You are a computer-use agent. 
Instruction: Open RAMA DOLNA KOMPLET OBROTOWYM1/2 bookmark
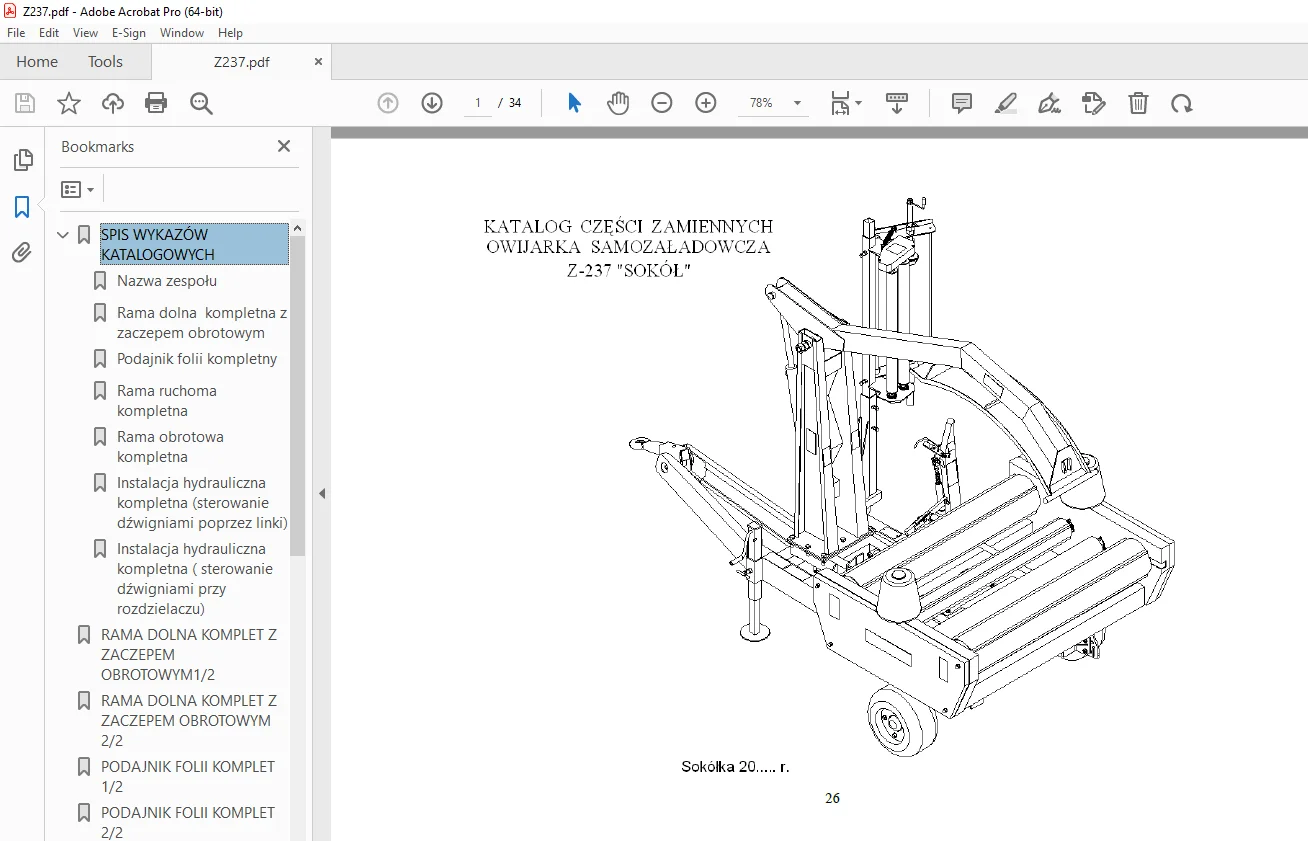189,655
